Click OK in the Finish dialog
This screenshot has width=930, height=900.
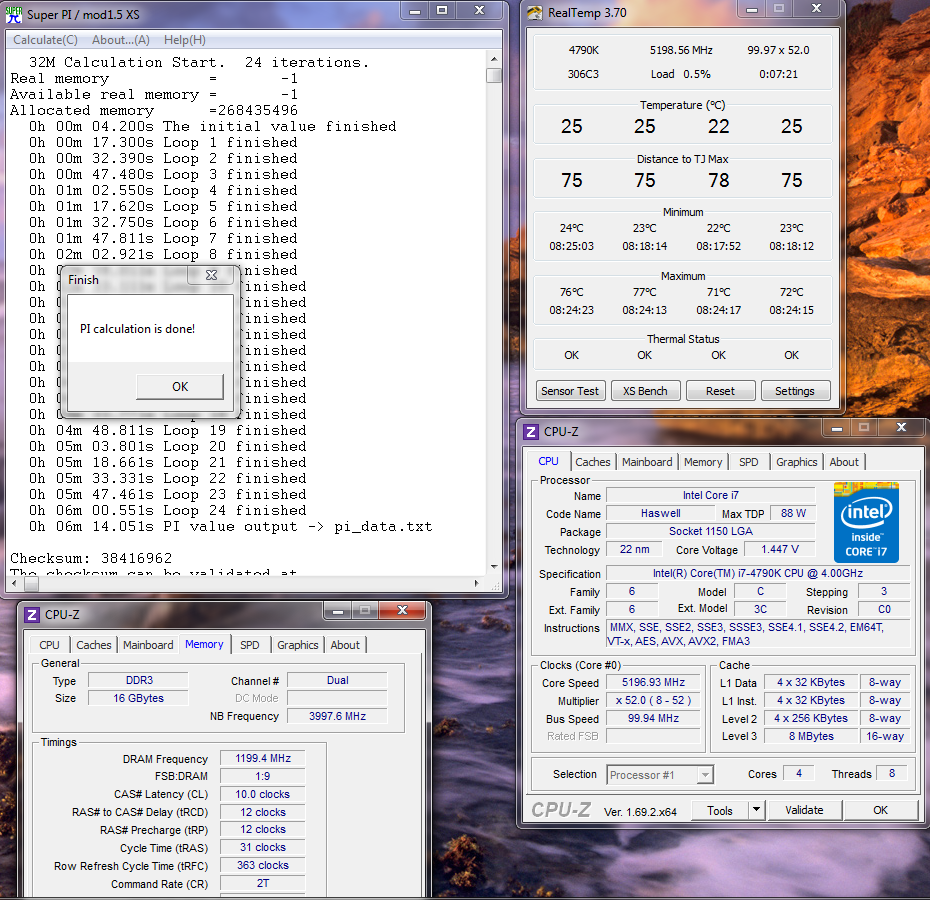[x=180, y=387]
